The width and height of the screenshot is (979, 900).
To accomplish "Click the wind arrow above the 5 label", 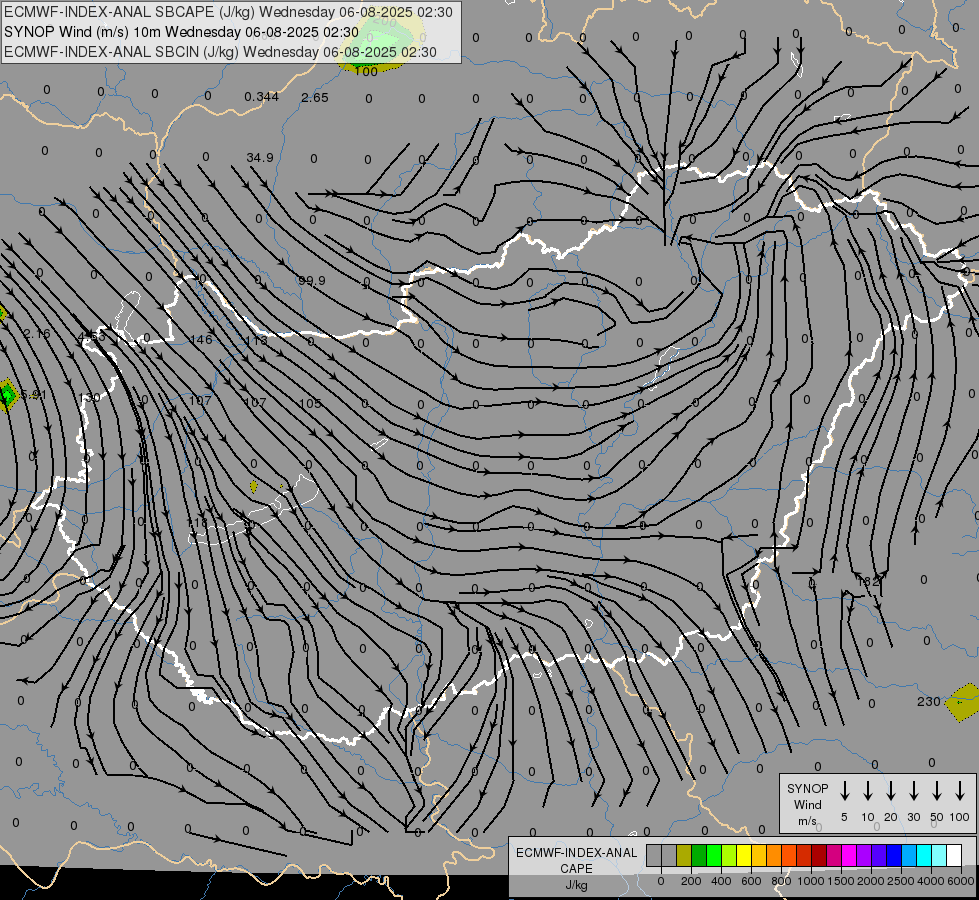I will click(845, 791).
